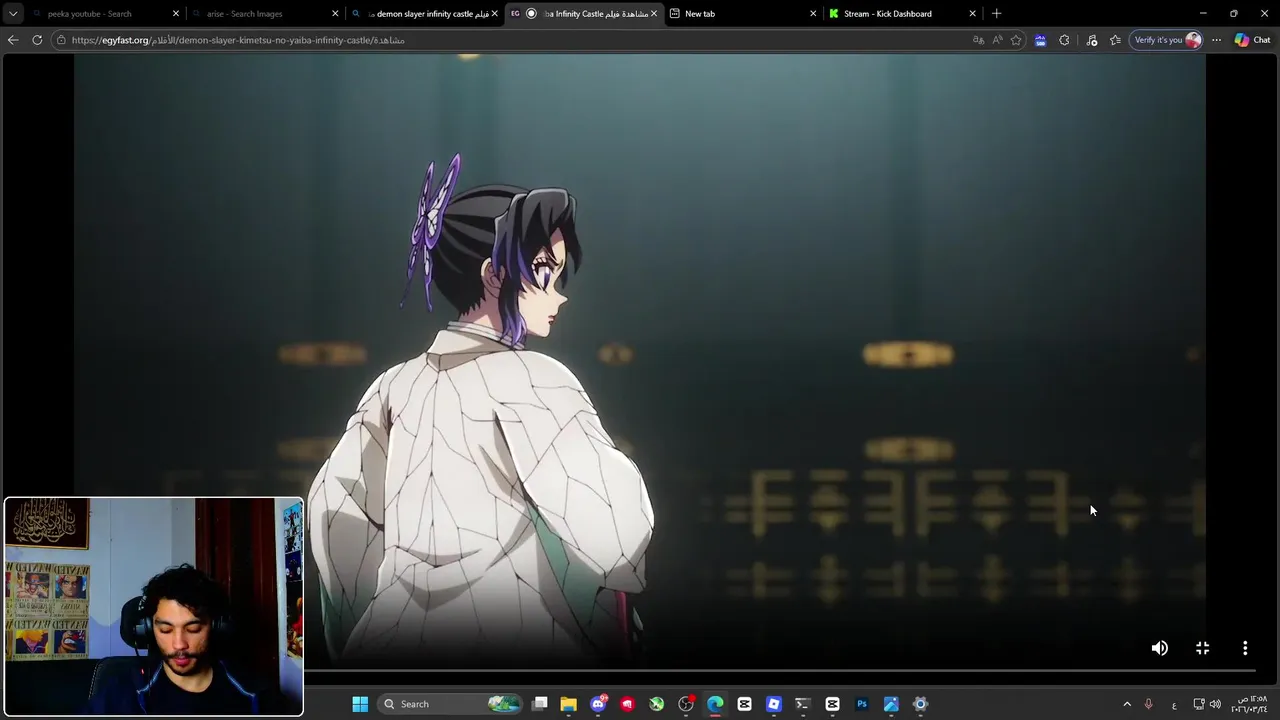Open the network status tray icon
This screenshot has width=1280, height=720.
[1198, 704]
